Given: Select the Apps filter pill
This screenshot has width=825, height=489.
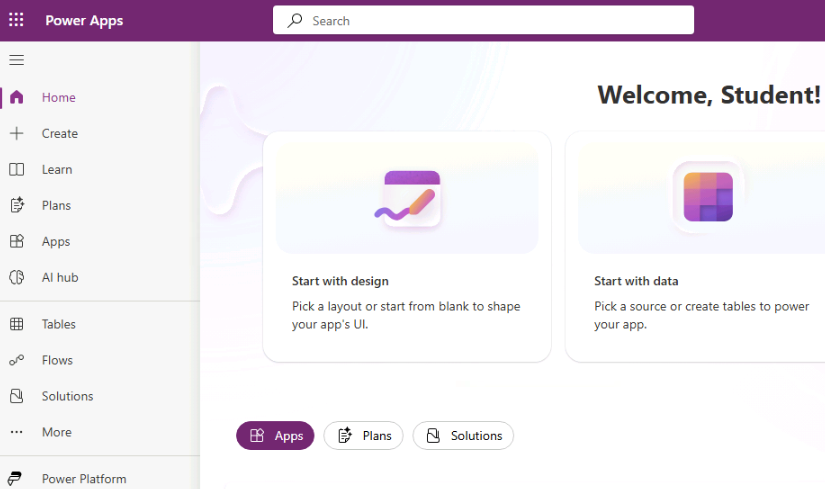Looking at the screenshot, I should [275, 435].
